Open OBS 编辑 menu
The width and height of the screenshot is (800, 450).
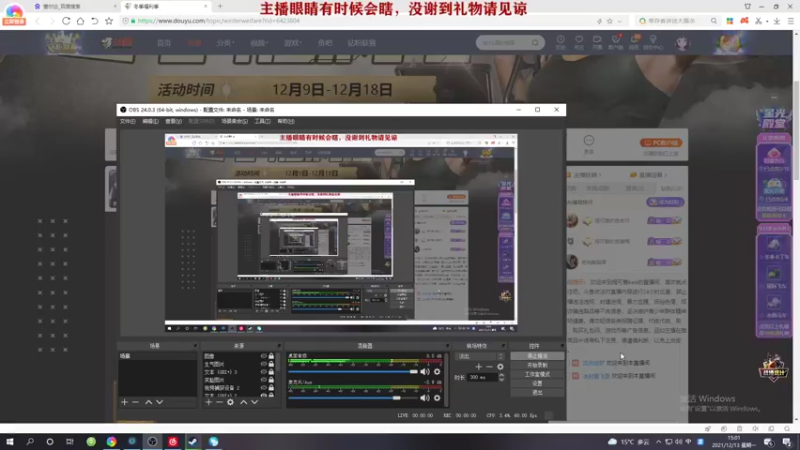[x=150, y=121]
